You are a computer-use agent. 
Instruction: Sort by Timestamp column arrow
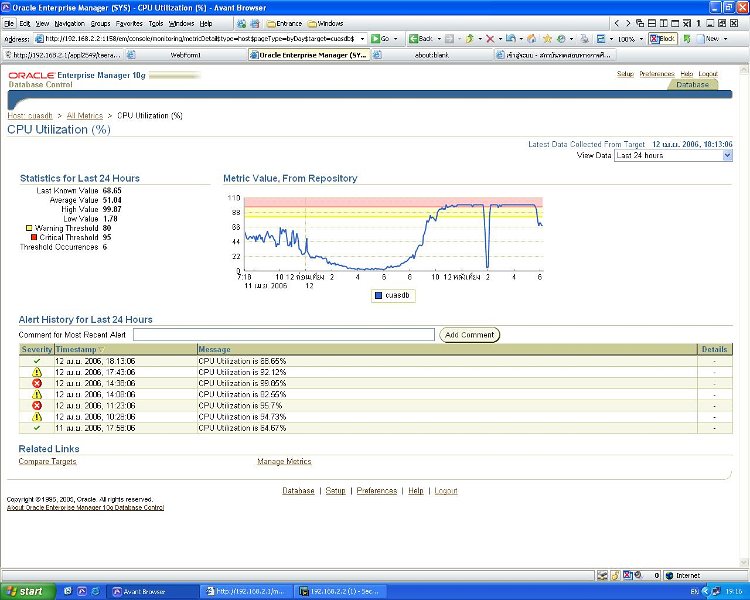point(101,350)
